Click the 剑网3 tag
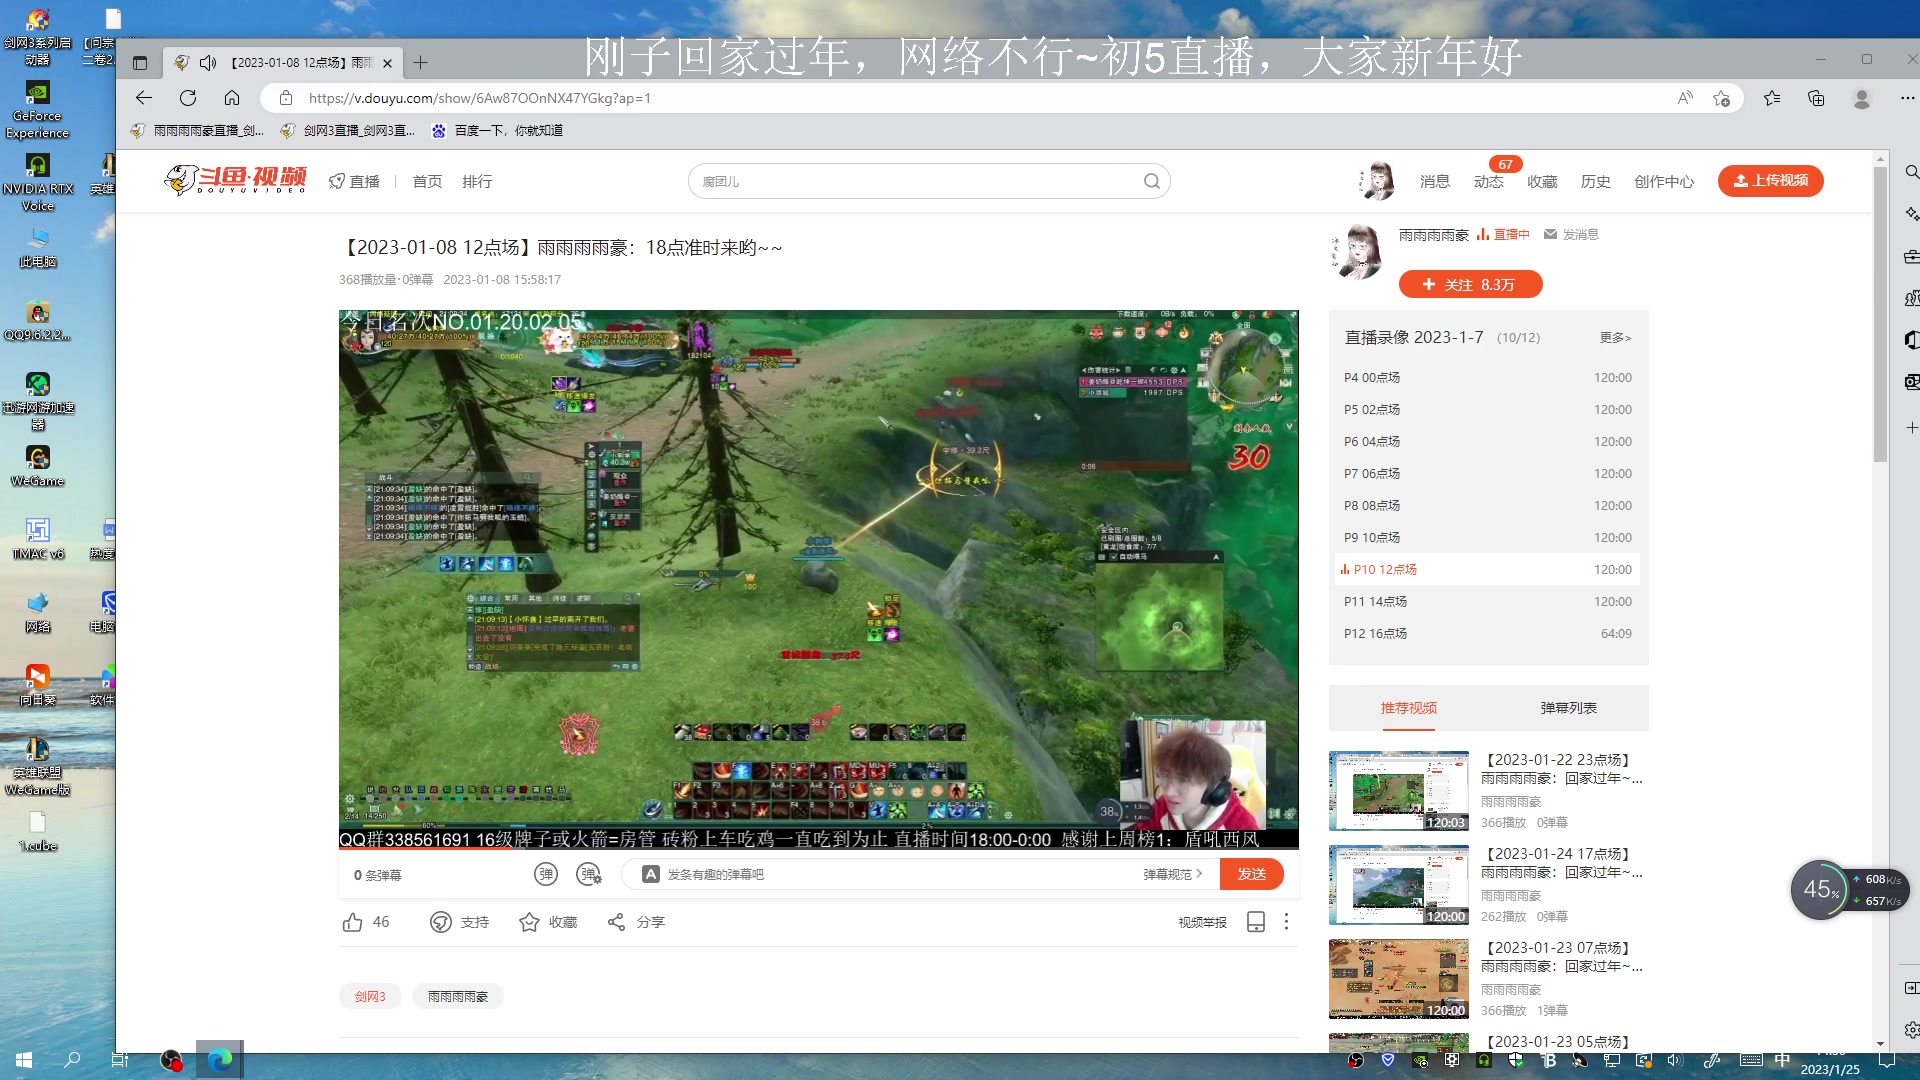 370,996
